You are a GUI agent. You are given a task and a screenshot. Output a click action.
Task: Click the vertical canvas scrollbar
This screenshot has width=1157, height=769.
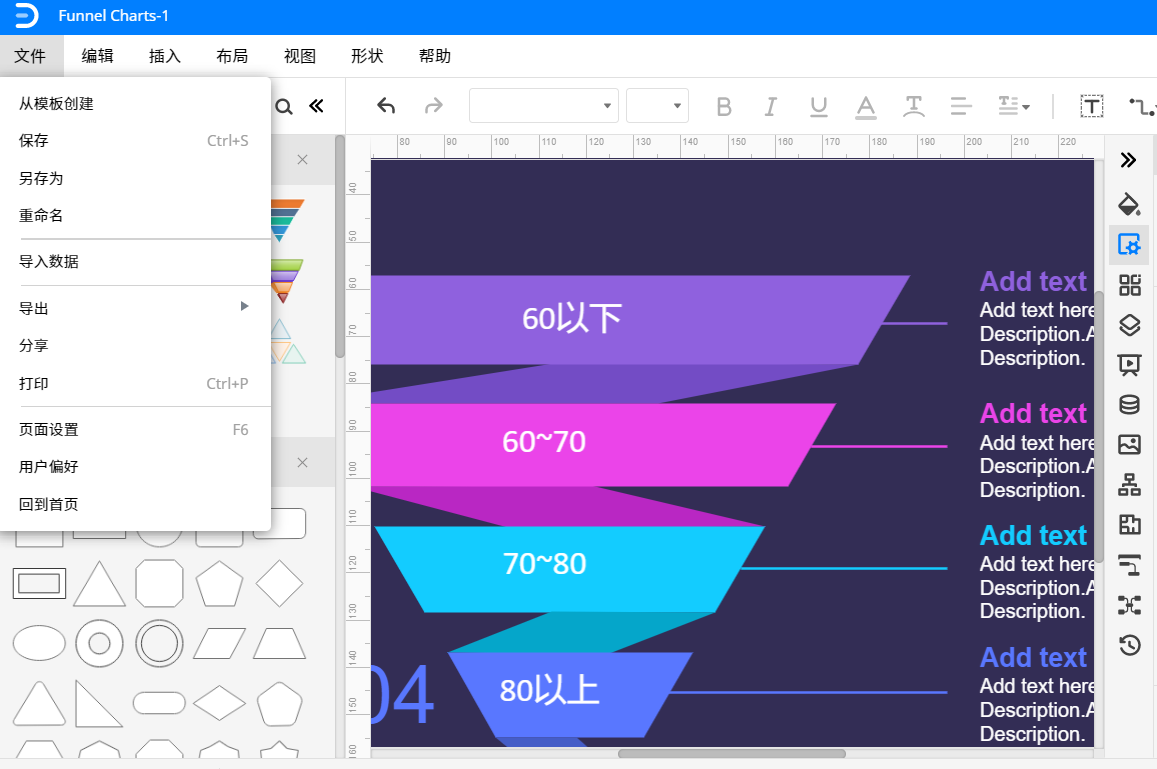(1099, 428)
